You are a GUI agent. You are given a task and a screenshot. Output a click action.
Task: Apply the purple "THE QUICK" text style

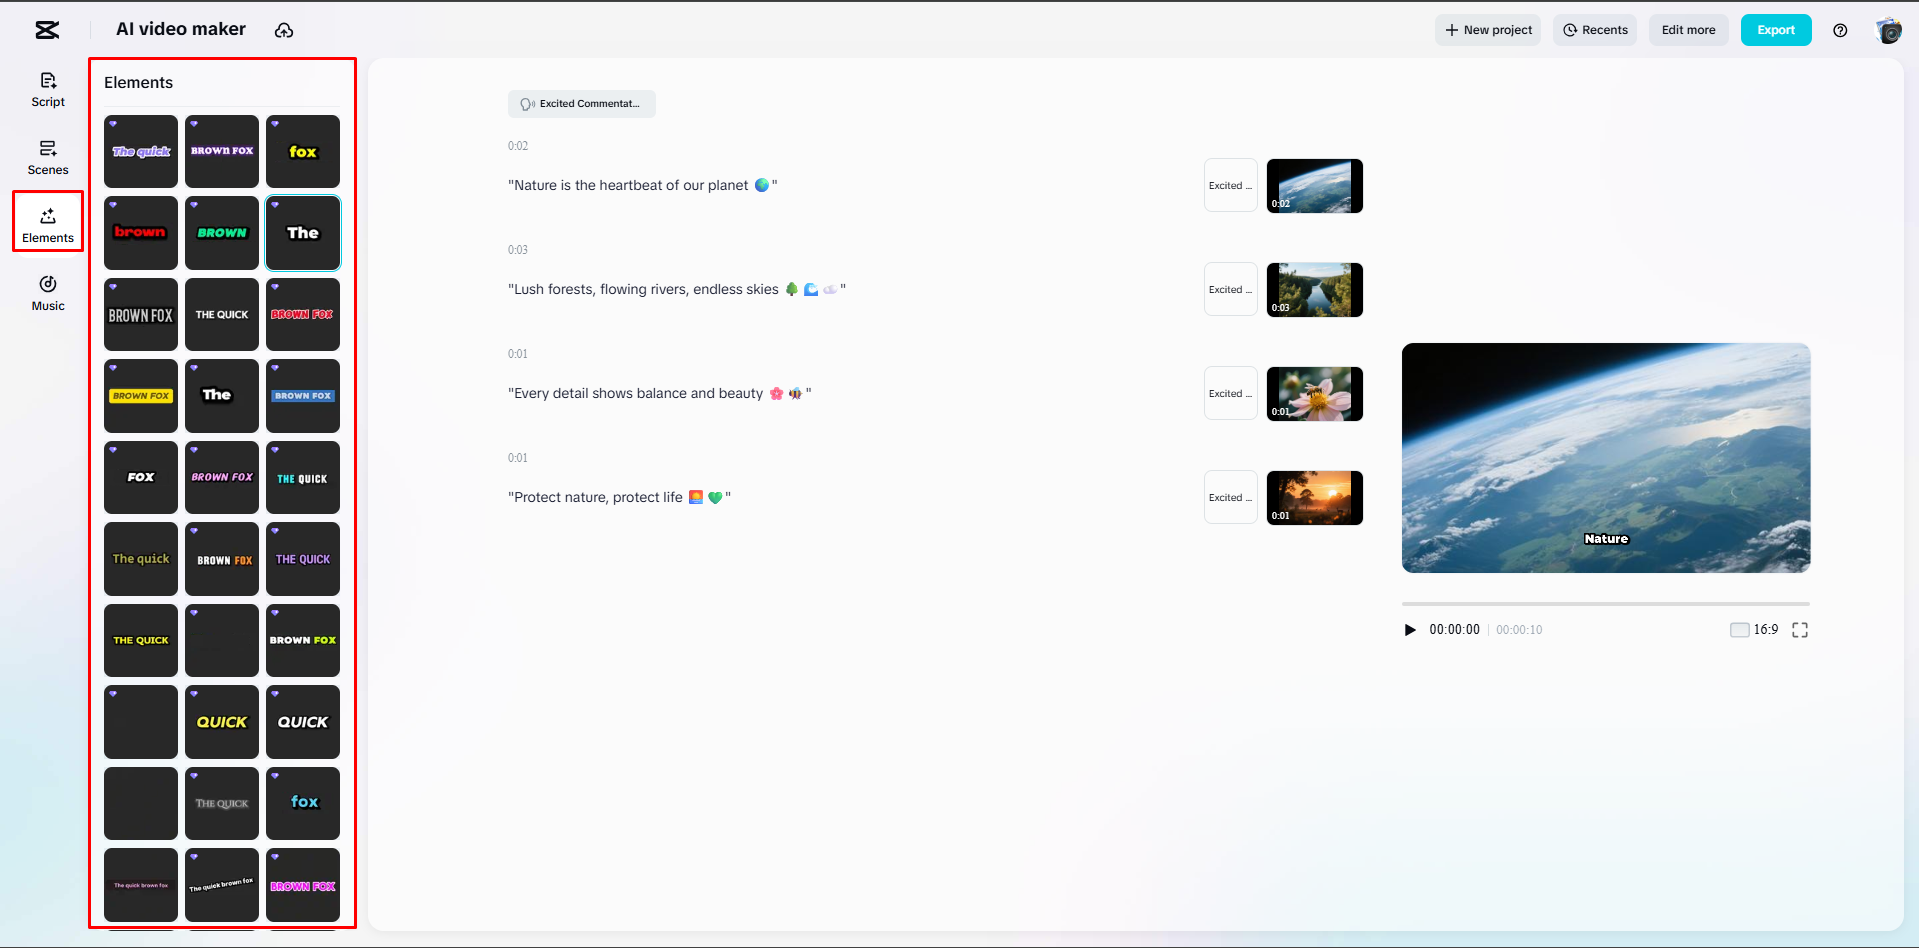click(303, 559)
